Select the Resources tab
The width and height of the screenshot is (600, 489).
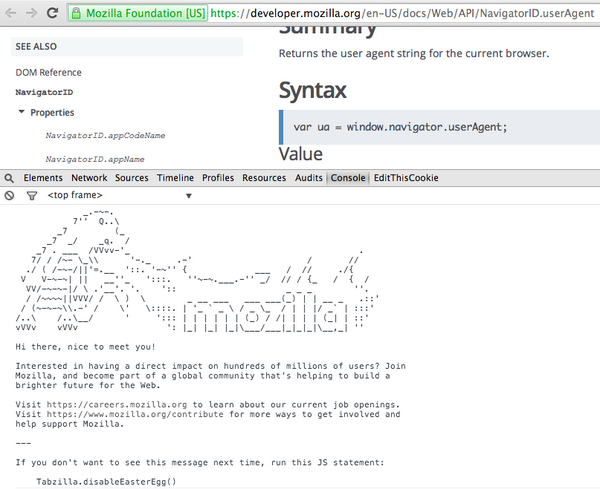264,178
